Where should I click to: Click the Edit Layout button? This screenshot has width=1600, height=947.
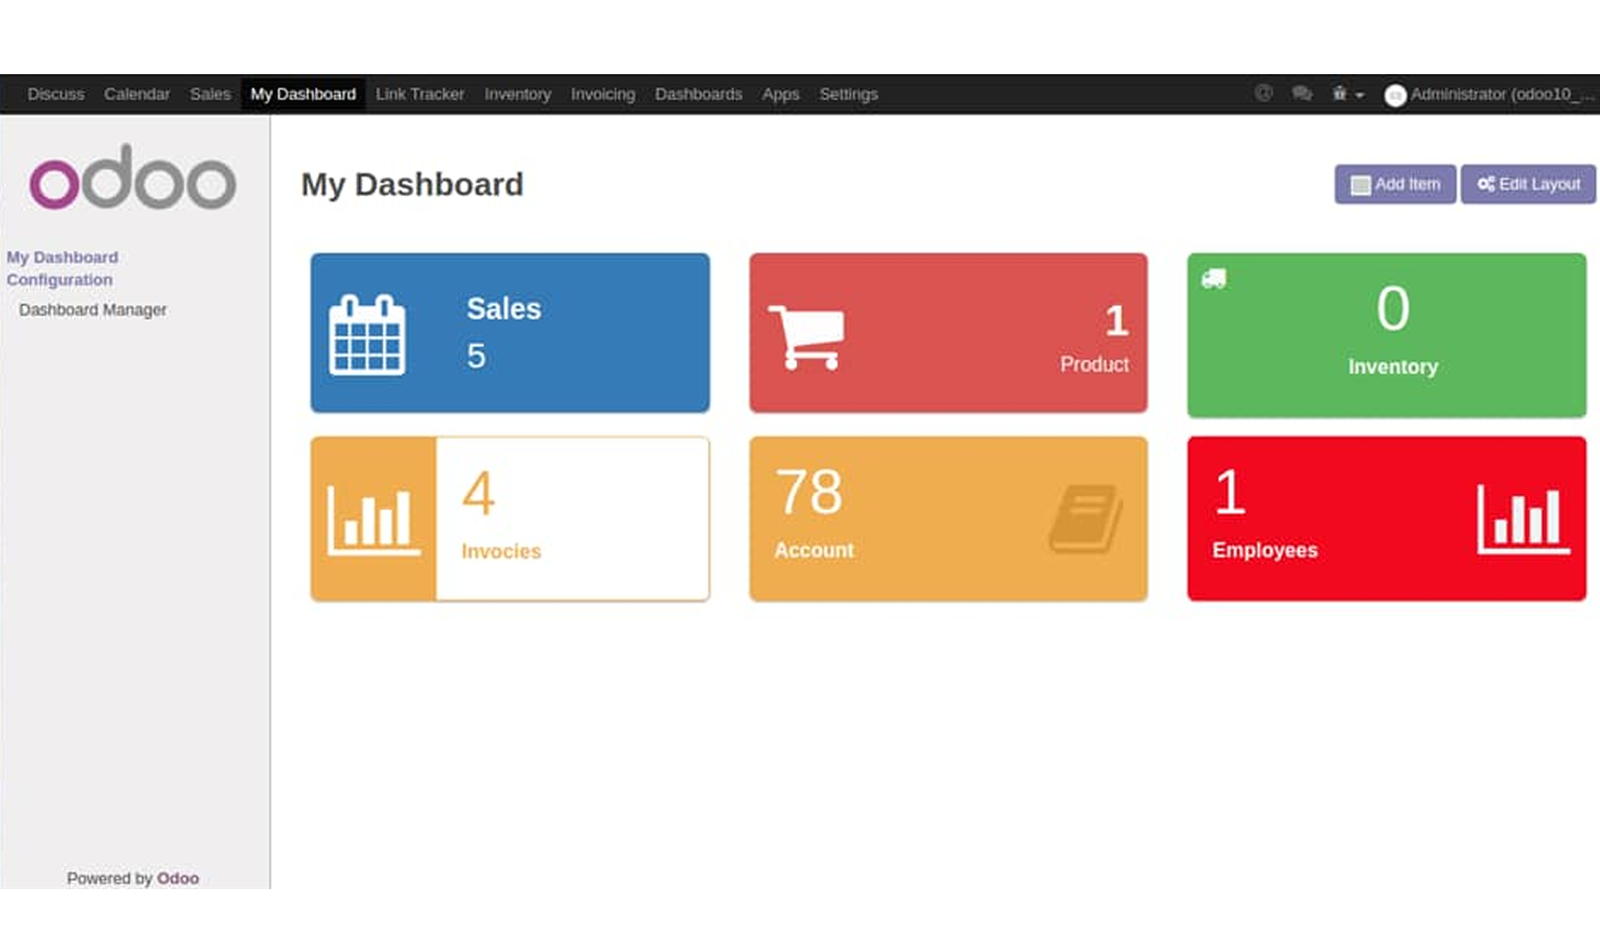1528,184
